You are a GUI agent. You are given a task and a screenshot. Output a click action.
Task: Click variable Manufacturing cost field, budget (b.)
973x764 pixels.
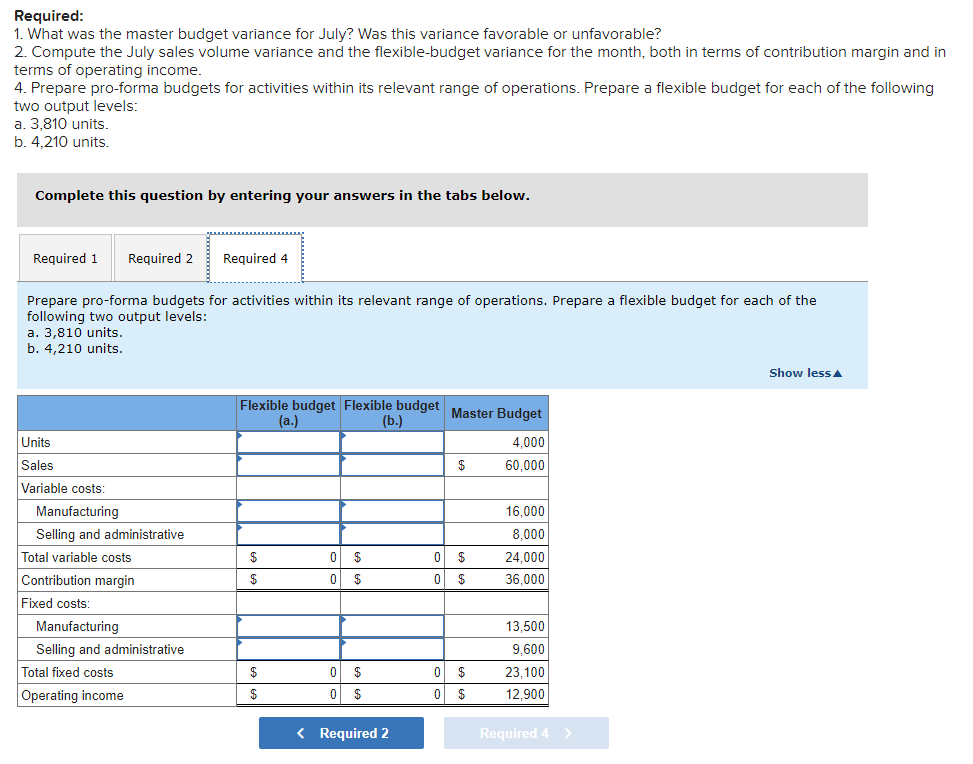point(392,511)
